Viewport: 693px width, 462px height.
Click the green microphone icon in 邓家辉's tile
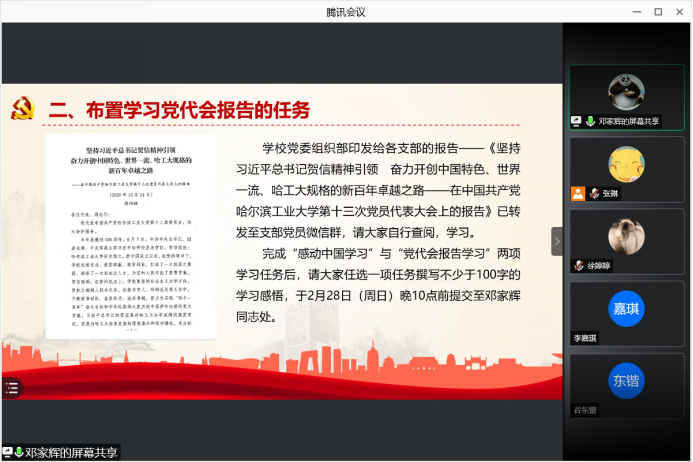589,121
